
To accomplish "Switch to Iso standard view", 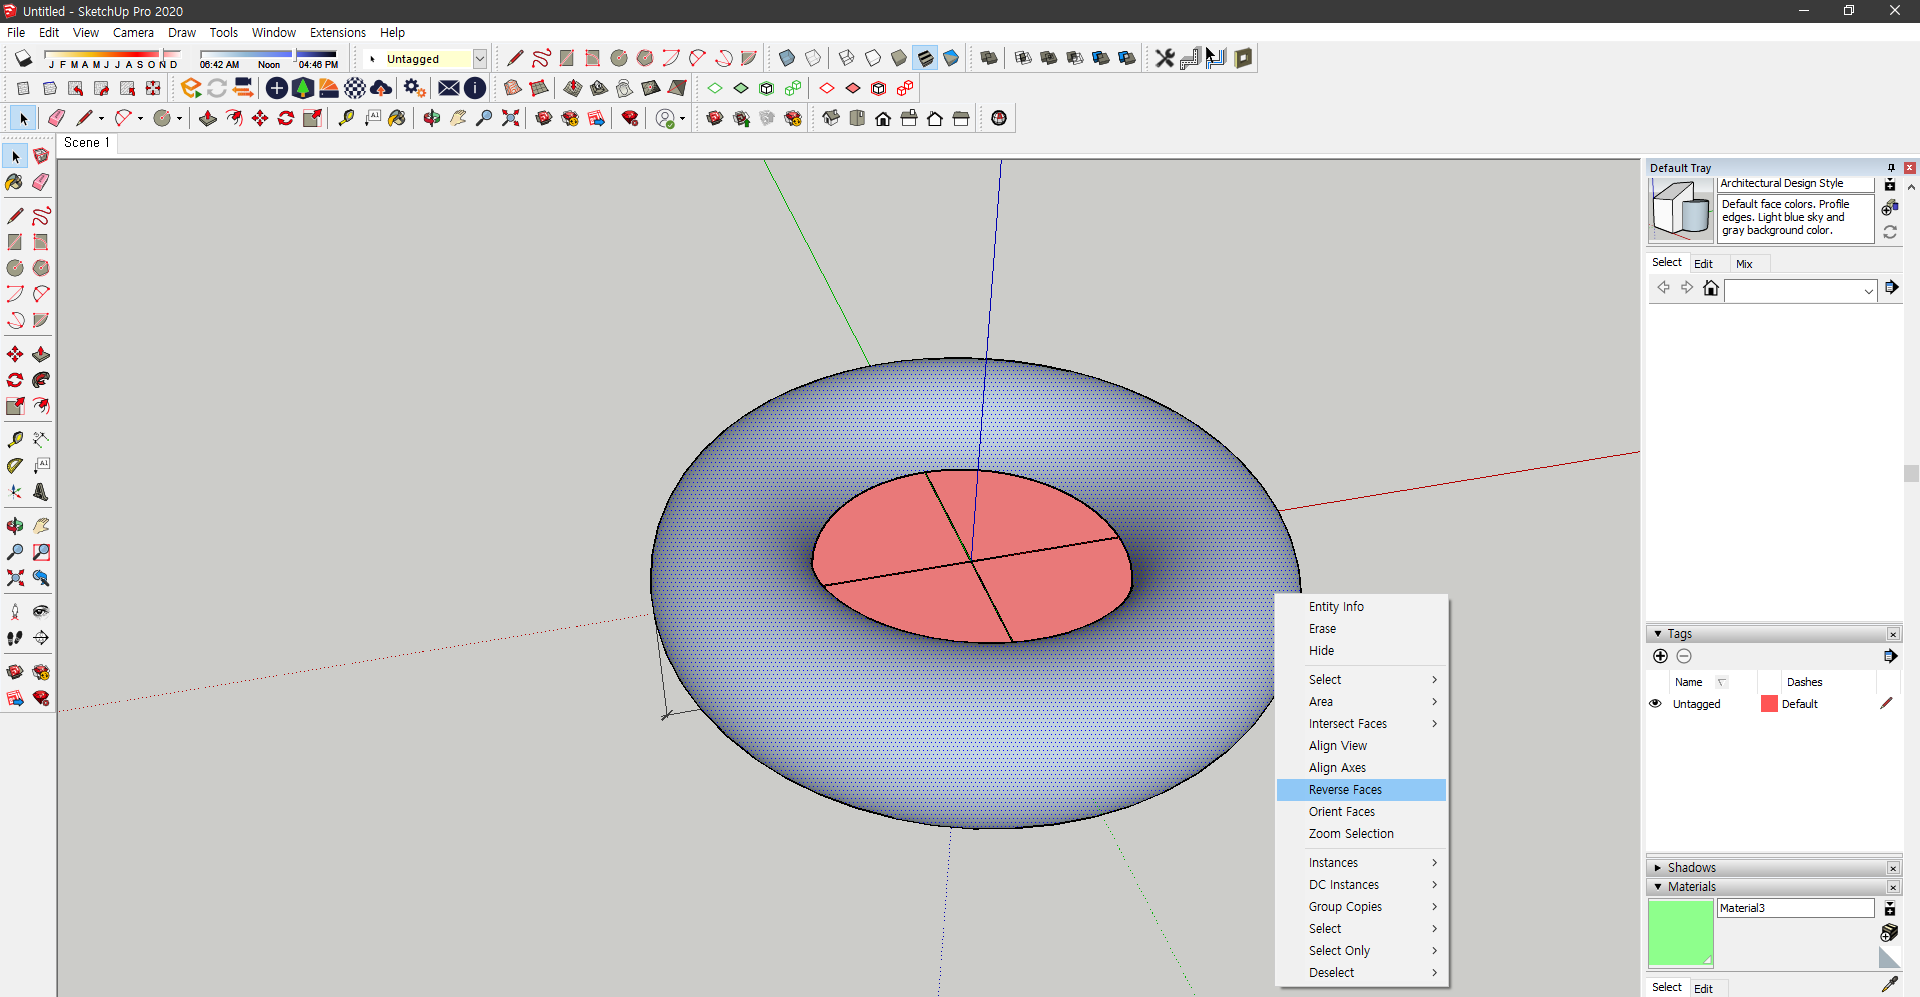I will click(x=831, y=118).
